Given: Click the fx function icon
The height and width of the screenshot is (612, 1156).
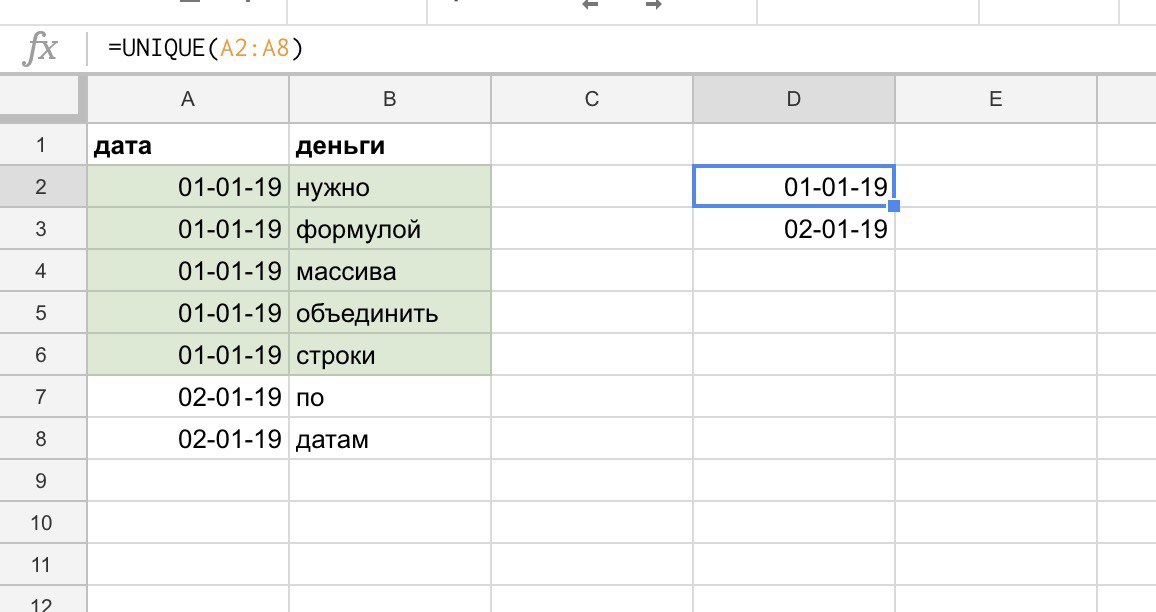Looking at the screenshot, I should click(39, 49).
